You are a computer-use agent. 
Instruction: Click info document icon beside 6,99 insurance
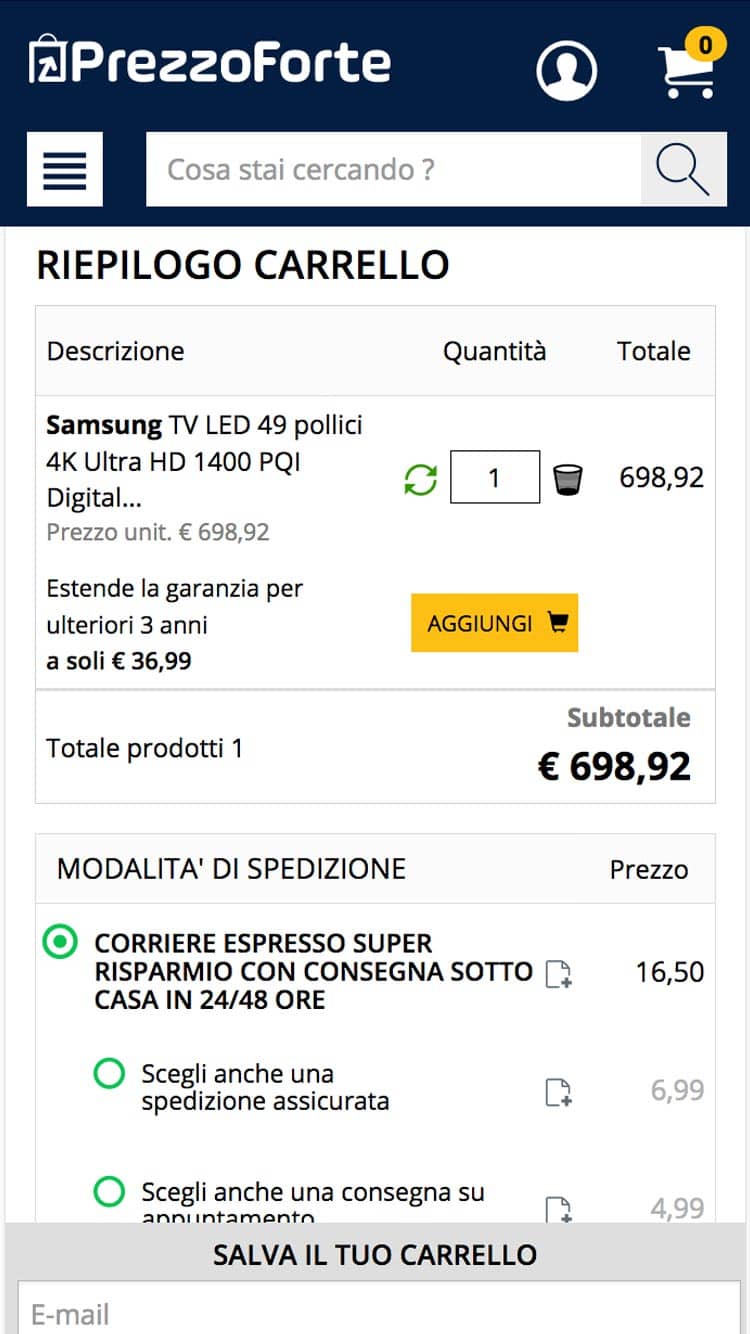click(559, 1091)
